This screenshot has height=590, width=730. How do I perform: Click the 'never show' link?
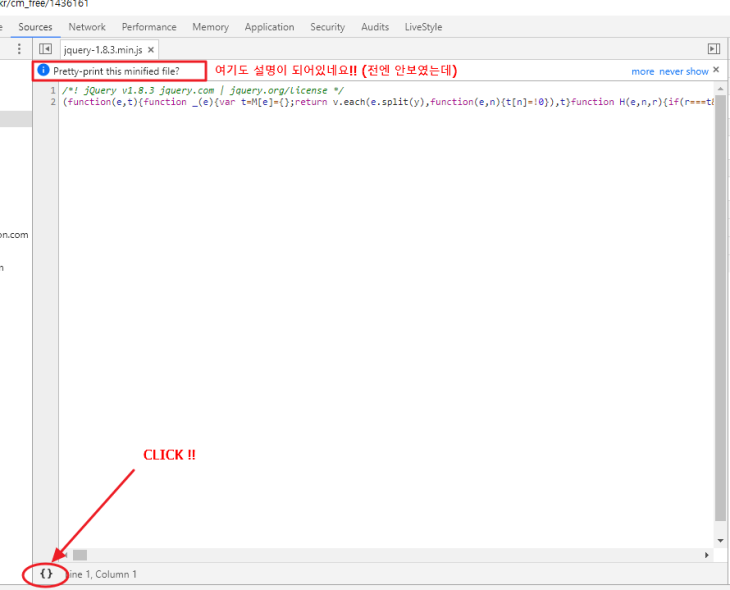point(683,71)
